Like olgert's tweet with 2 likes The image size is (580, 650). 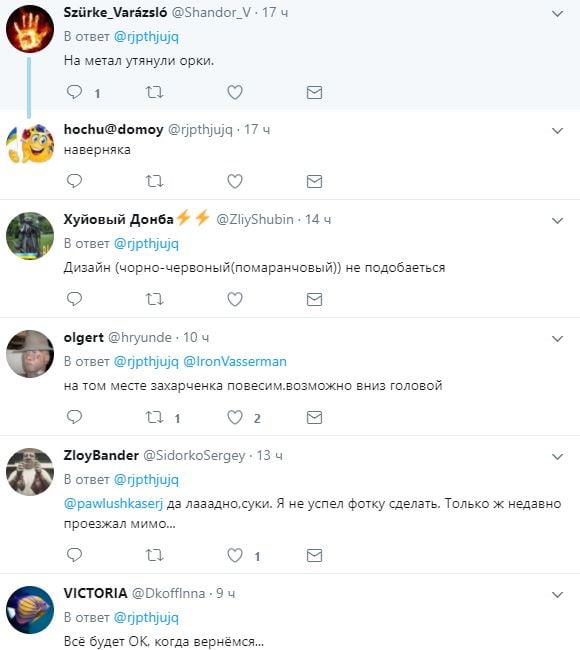[x=235, y=417]
